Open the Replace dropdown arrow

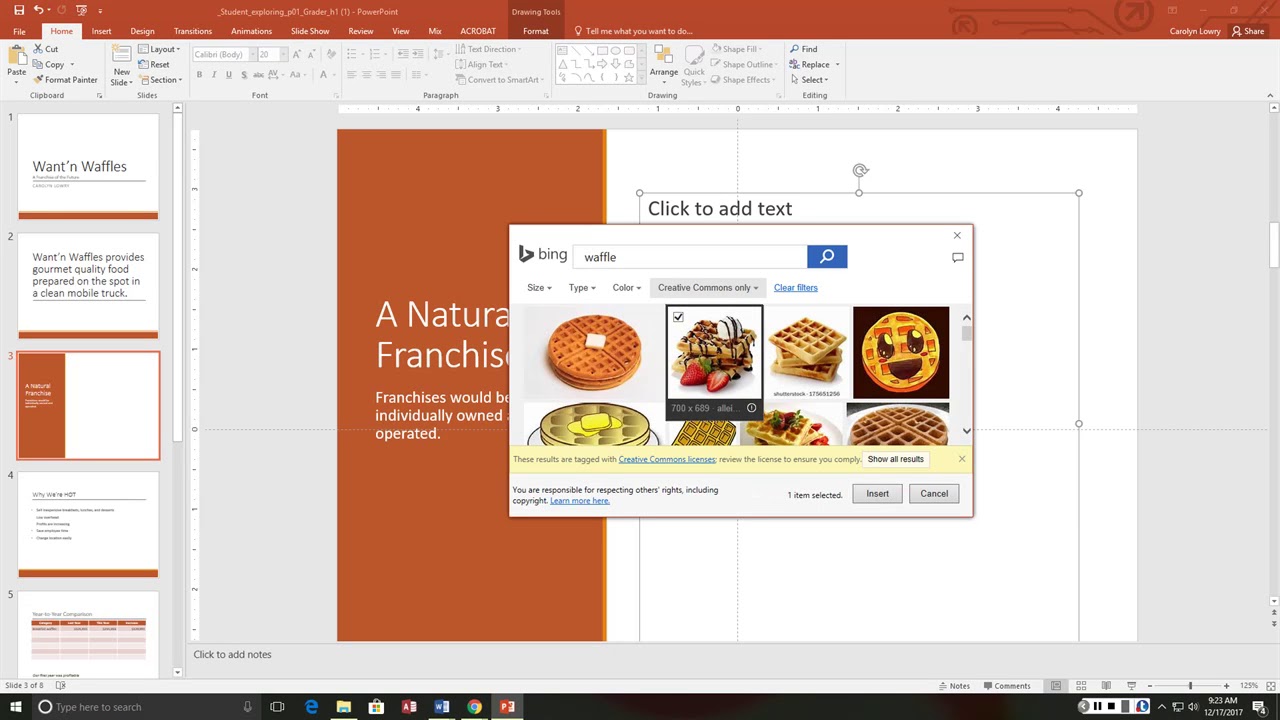click(x=837, y=65)
